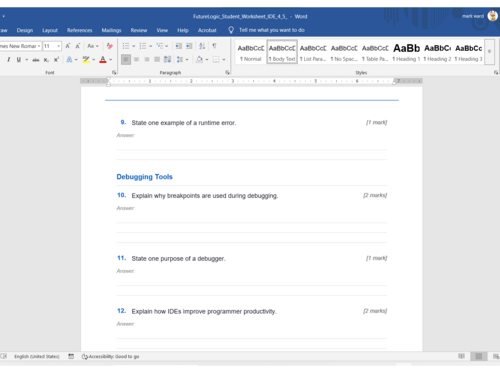Apply strikethrough formatting

tap(36, 60)
